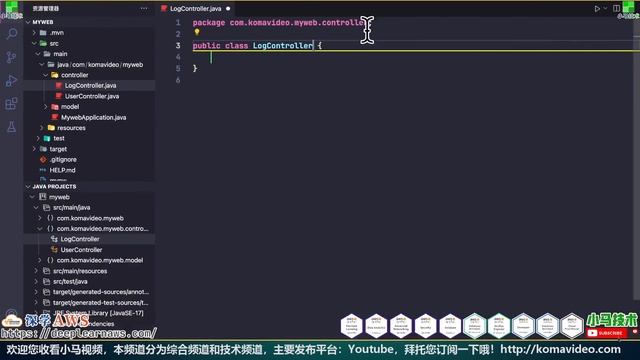Expand the .mvn folder
The image size is (640, 360).
[x=34, y=33]
